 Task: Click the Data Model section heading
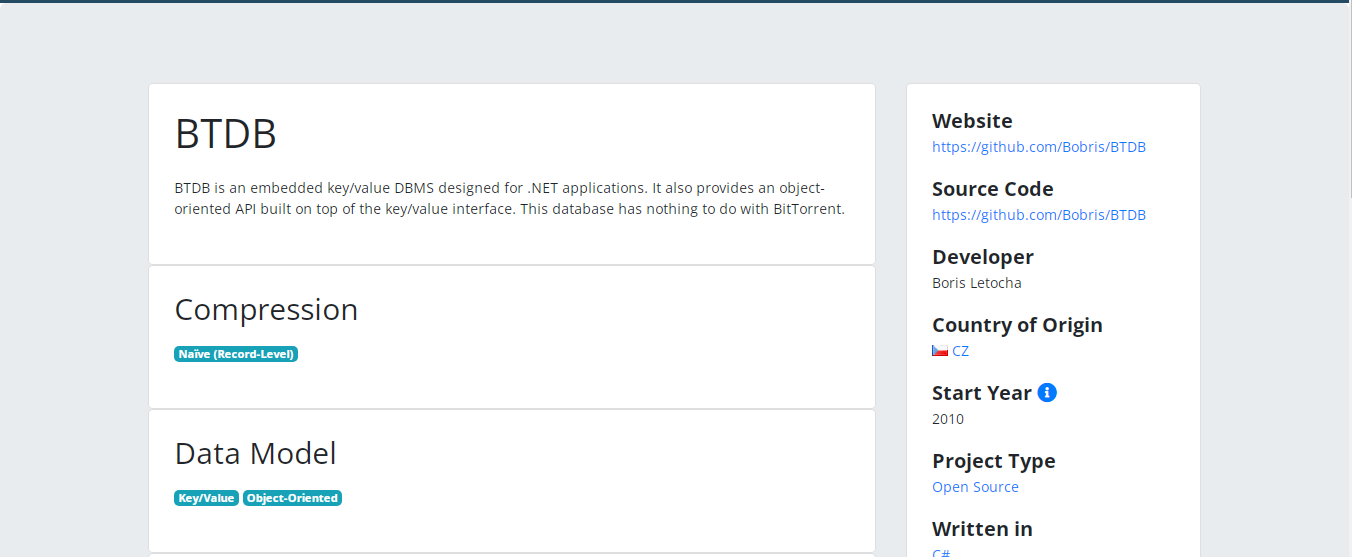(x=256, y=454)
